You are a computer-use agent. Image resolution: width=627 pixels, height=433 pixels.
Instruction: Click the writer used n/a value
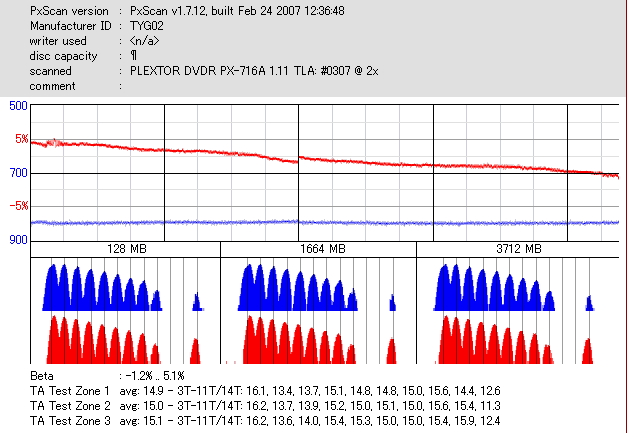point(144,41)
